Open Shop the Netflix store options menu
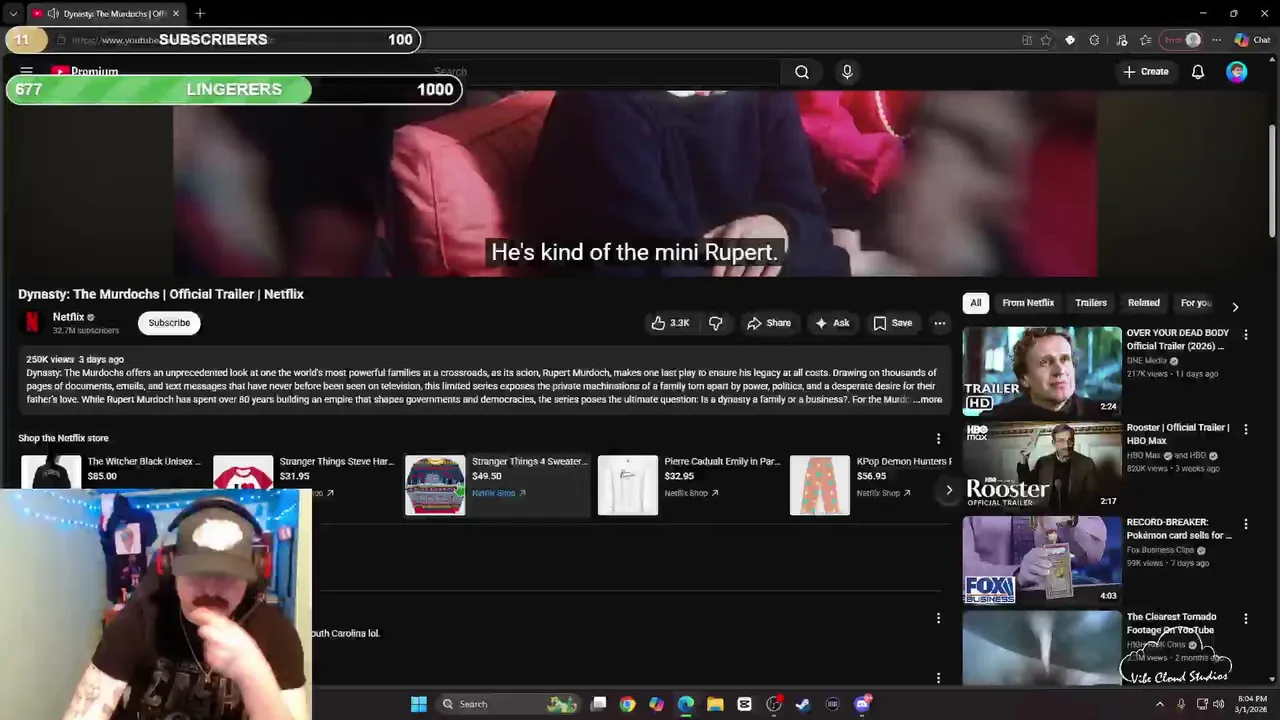This screenshot has height=720, width=1280. [938, 439]
